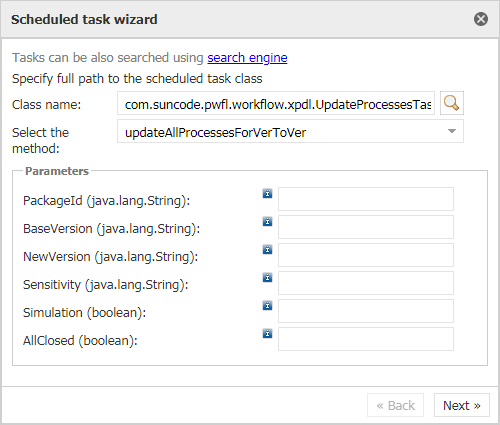This screenshot has width=500, height=425.
Task: Click the BaseVersion input field
Action: coord(366,227)
